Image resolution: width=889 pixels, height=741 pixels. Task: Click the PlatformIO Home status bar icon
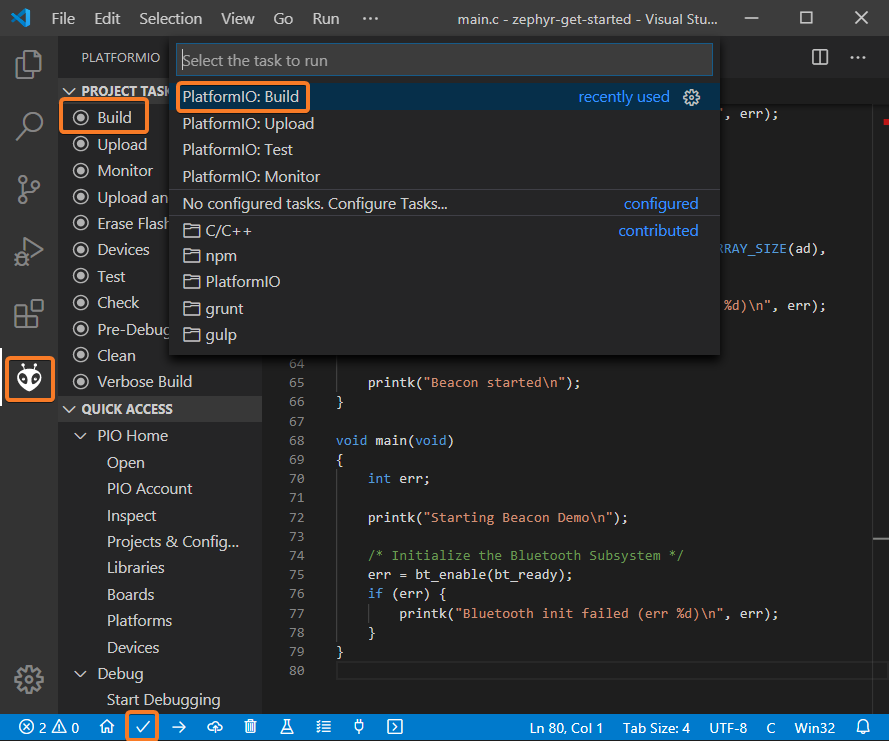[x=107, y=727]
